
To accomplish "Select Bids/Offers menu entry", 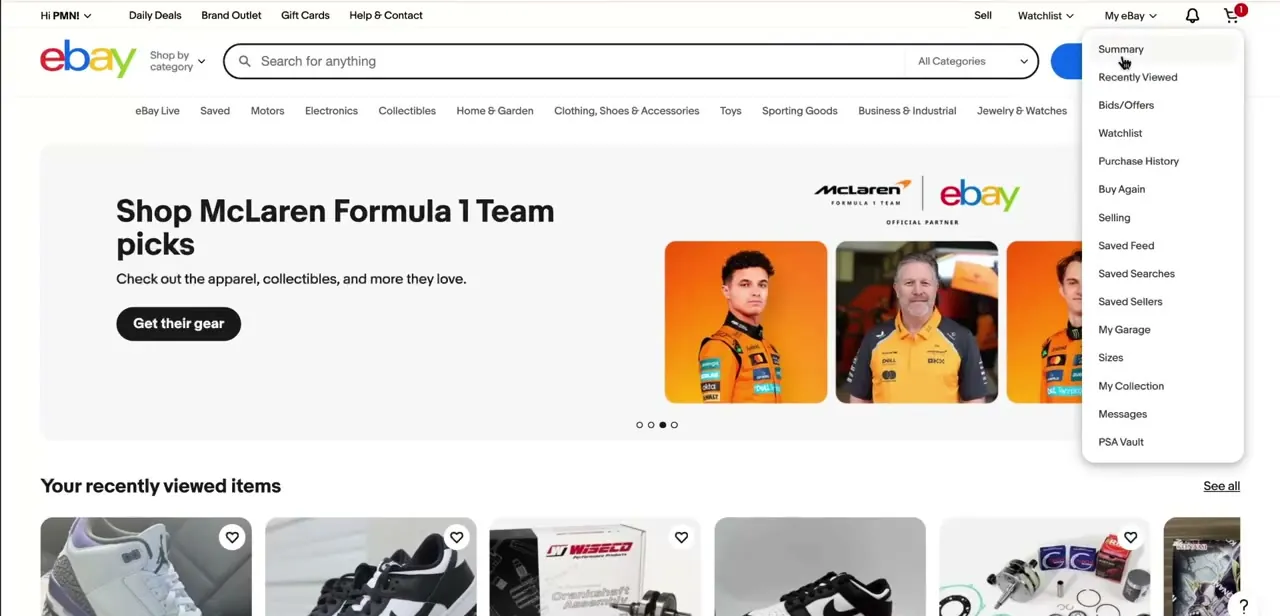I will [1125, 105].
